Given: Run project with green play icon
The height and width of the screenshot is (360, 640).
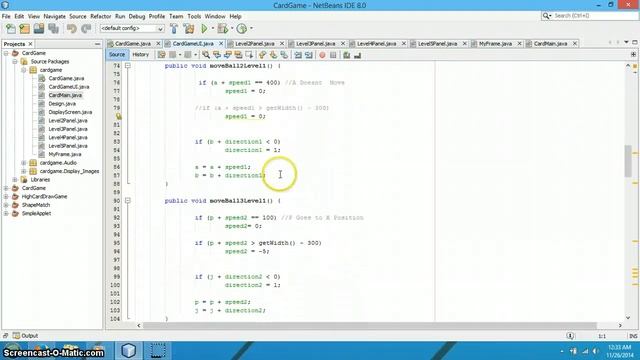Looking at the screenshot, I should (x=204, y=29).
